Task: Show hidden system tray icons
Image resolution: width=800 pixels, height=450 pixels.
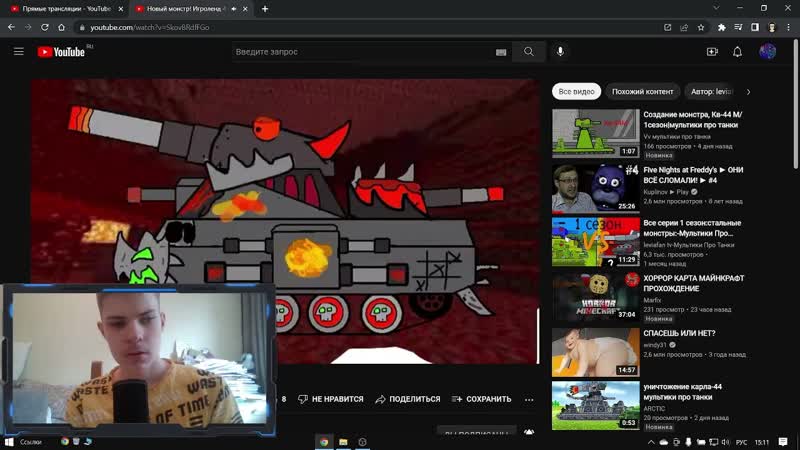Action: (651, 442)
